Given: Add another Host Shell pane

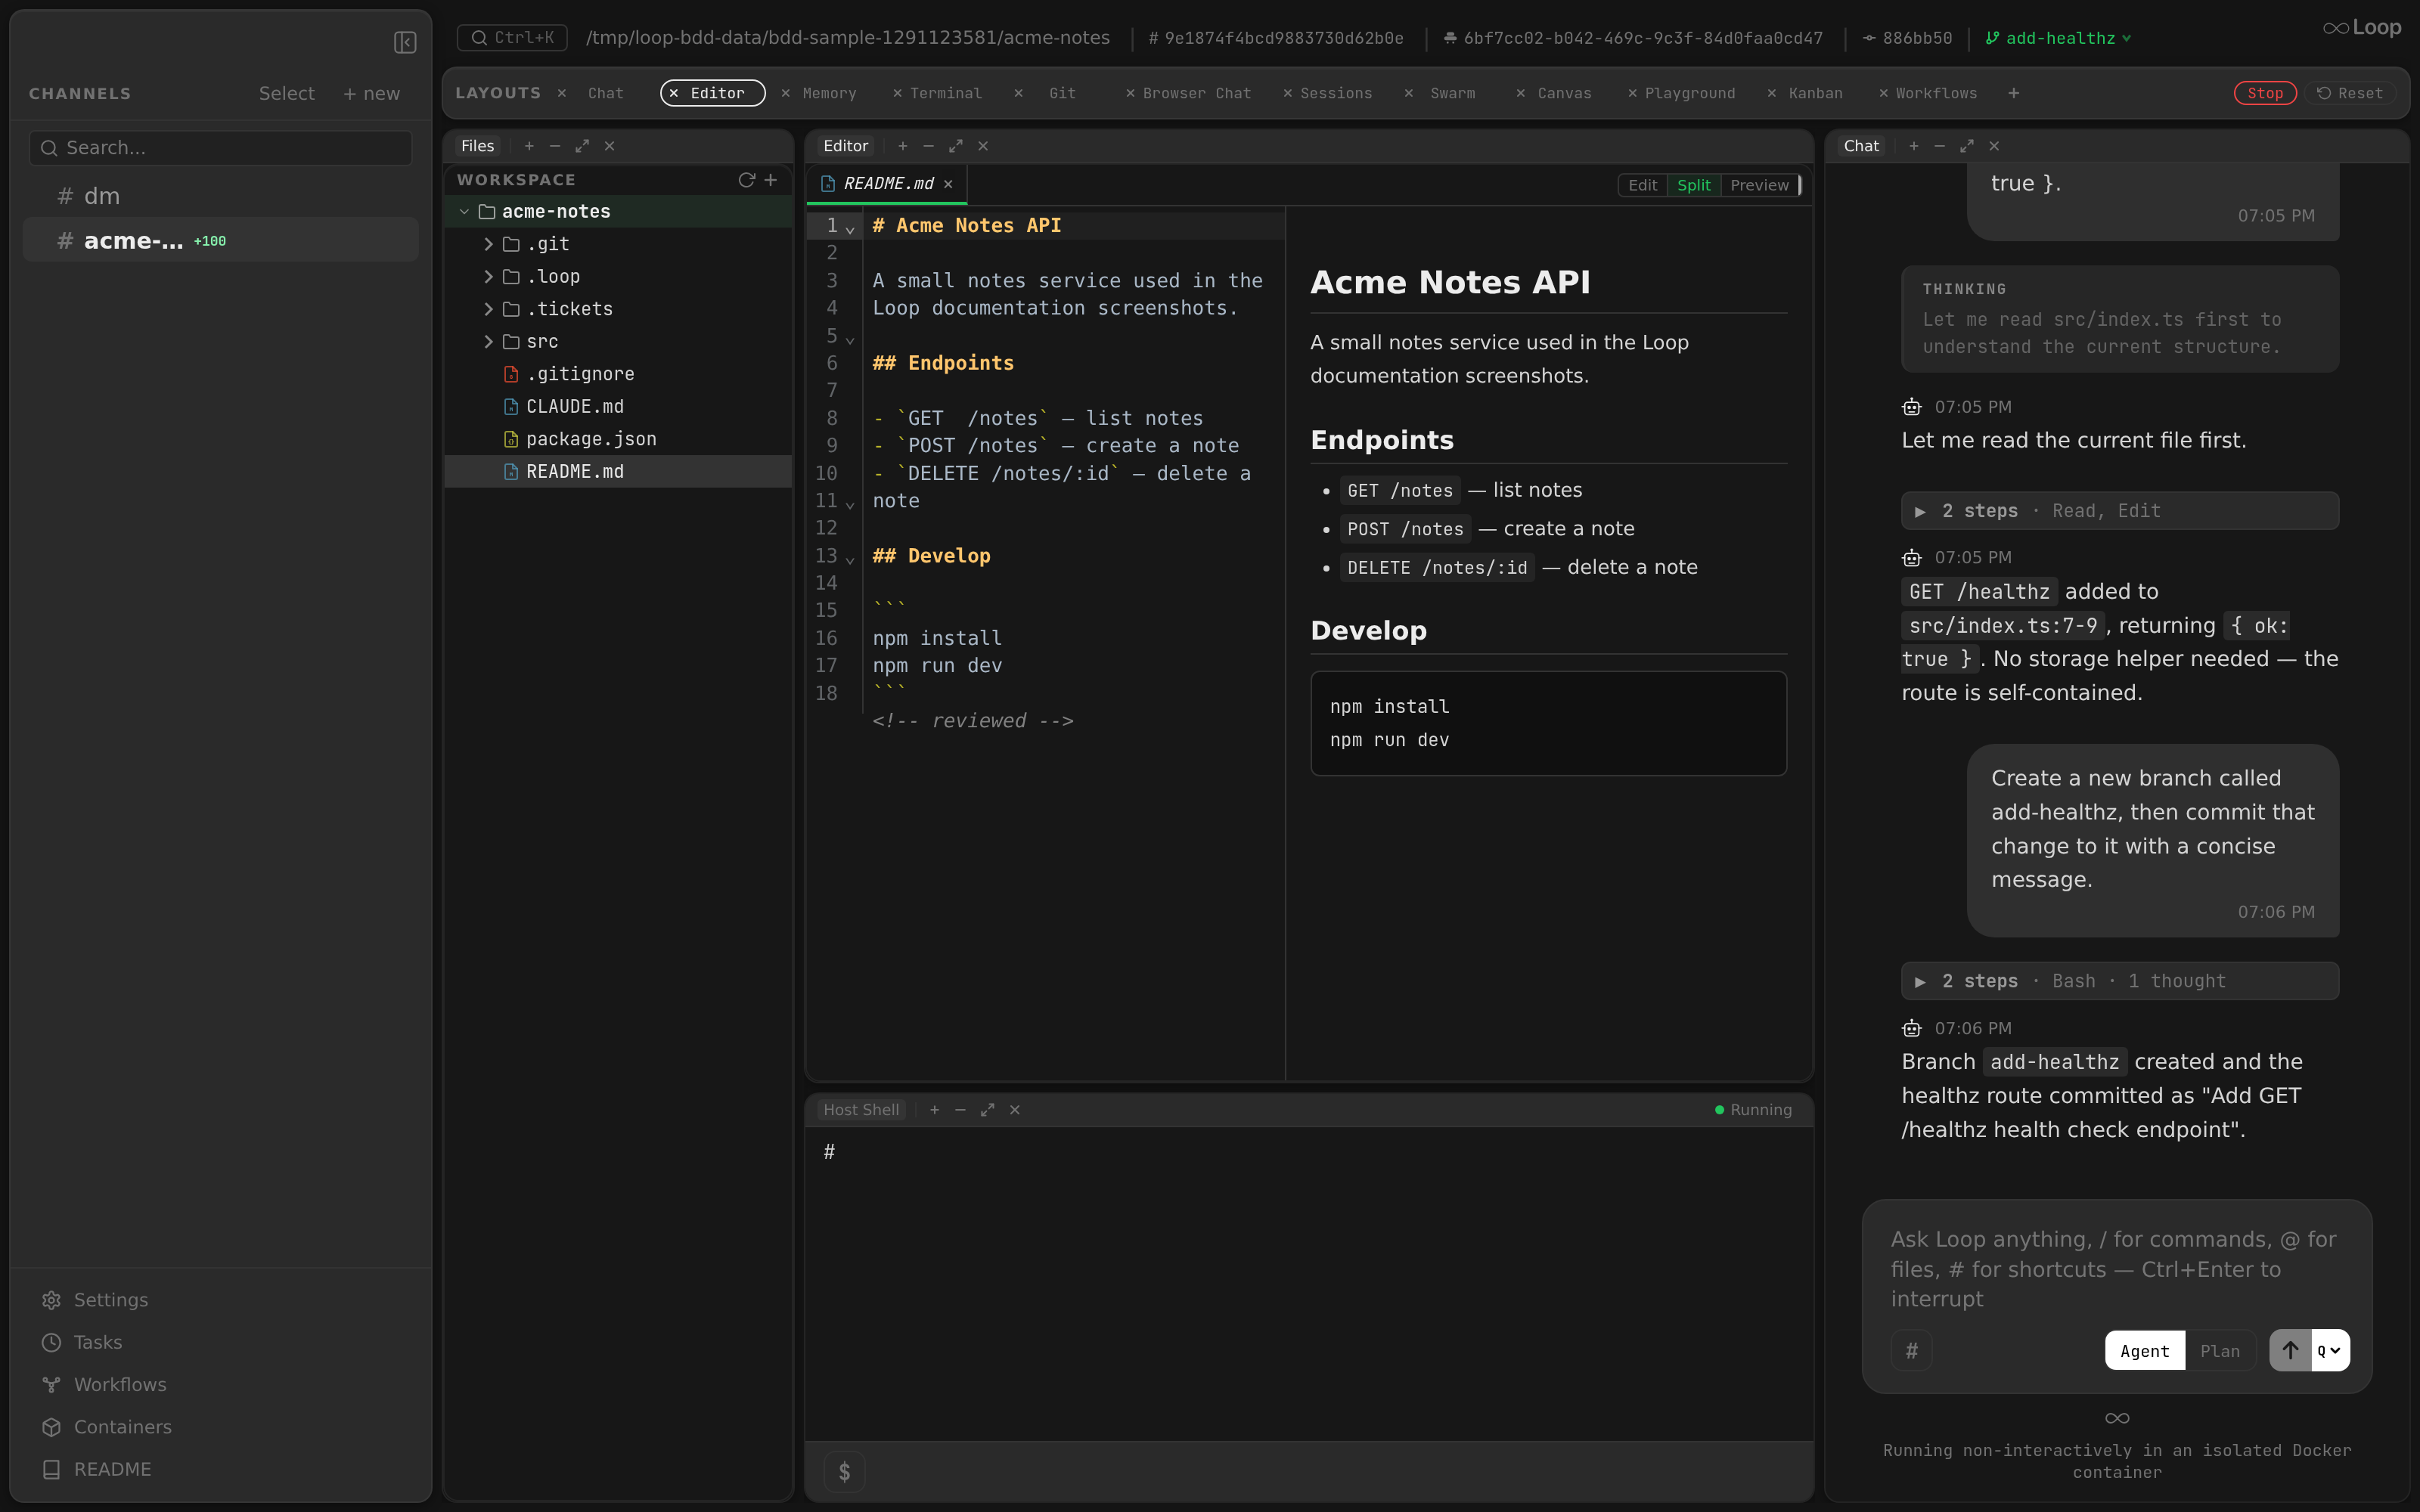Looking at the screenshot, I should [935, 1110].
